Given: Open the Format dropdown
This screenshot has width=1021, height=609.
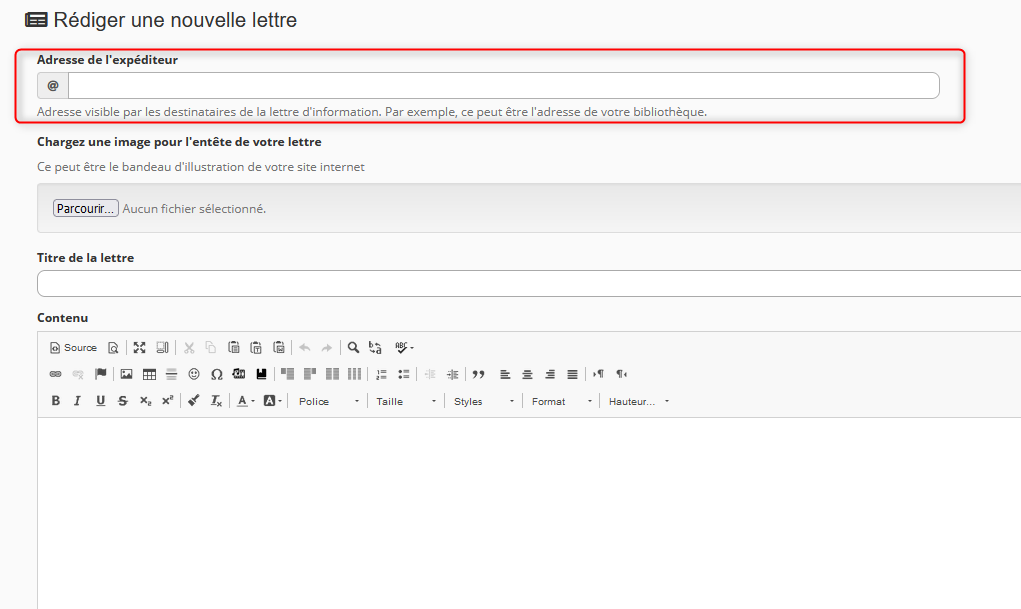Looking at the screenshot, I should point(562,401).
